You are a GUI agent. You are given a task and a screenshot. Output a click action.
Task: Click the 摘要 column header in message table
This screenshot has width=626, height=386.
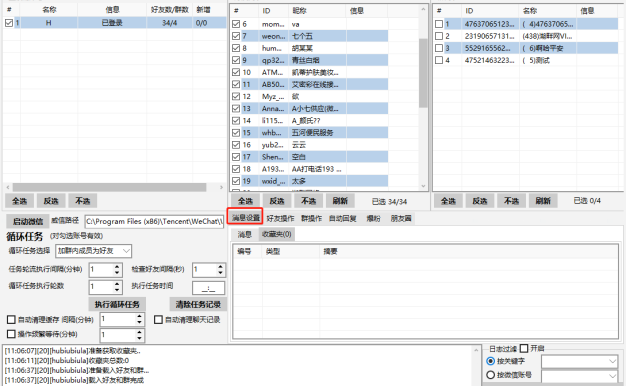(x=469, y=251)
